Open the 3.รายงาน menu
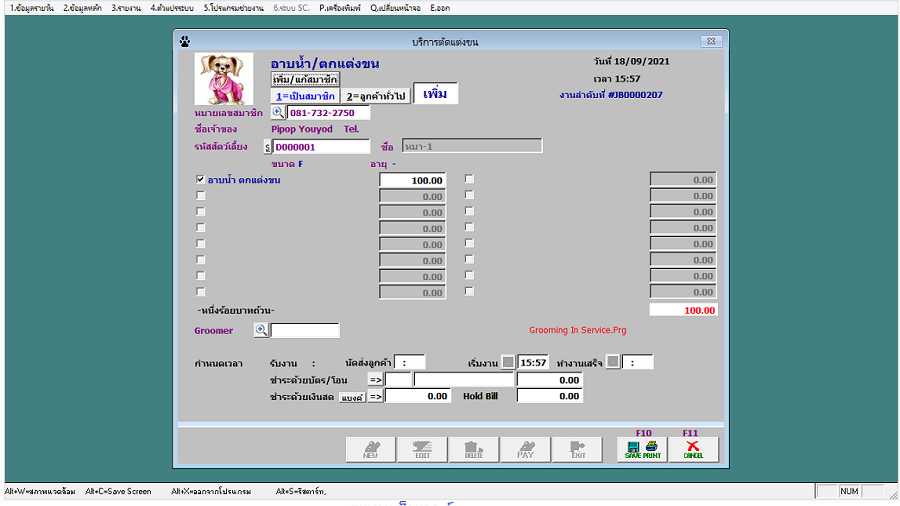The image size is (900, 506). pyautogui.click(x=126, y=7)
